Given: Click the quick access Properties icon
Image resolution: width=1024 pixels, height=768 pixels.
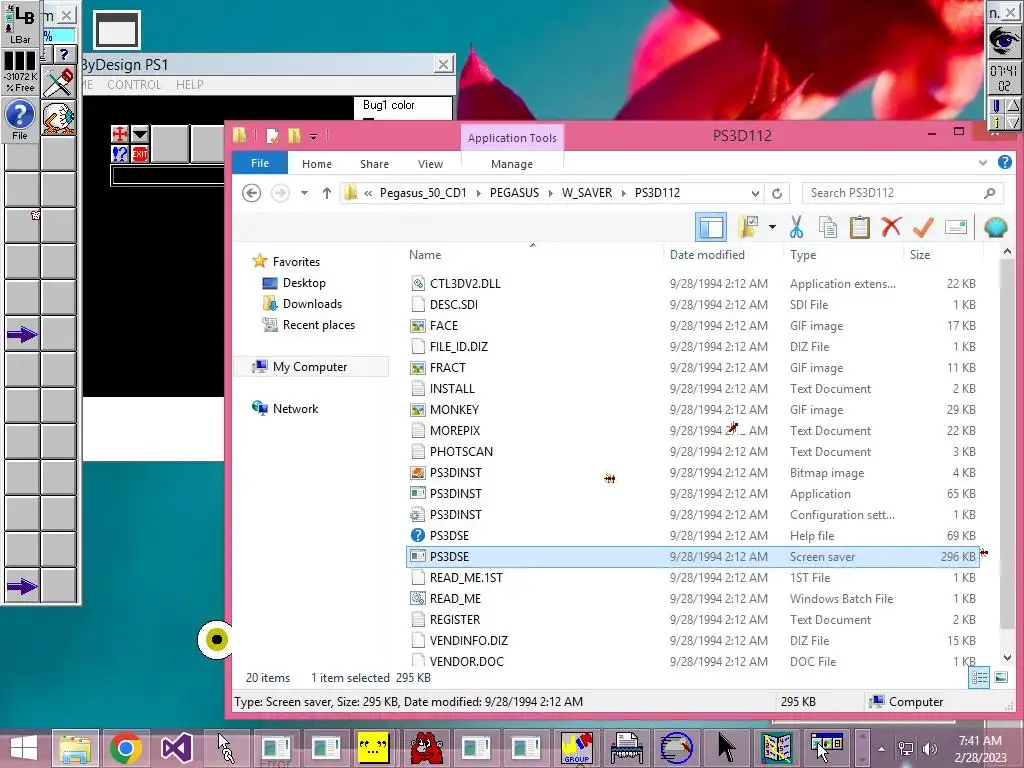Looking at the screenshot, I should 273,136.
